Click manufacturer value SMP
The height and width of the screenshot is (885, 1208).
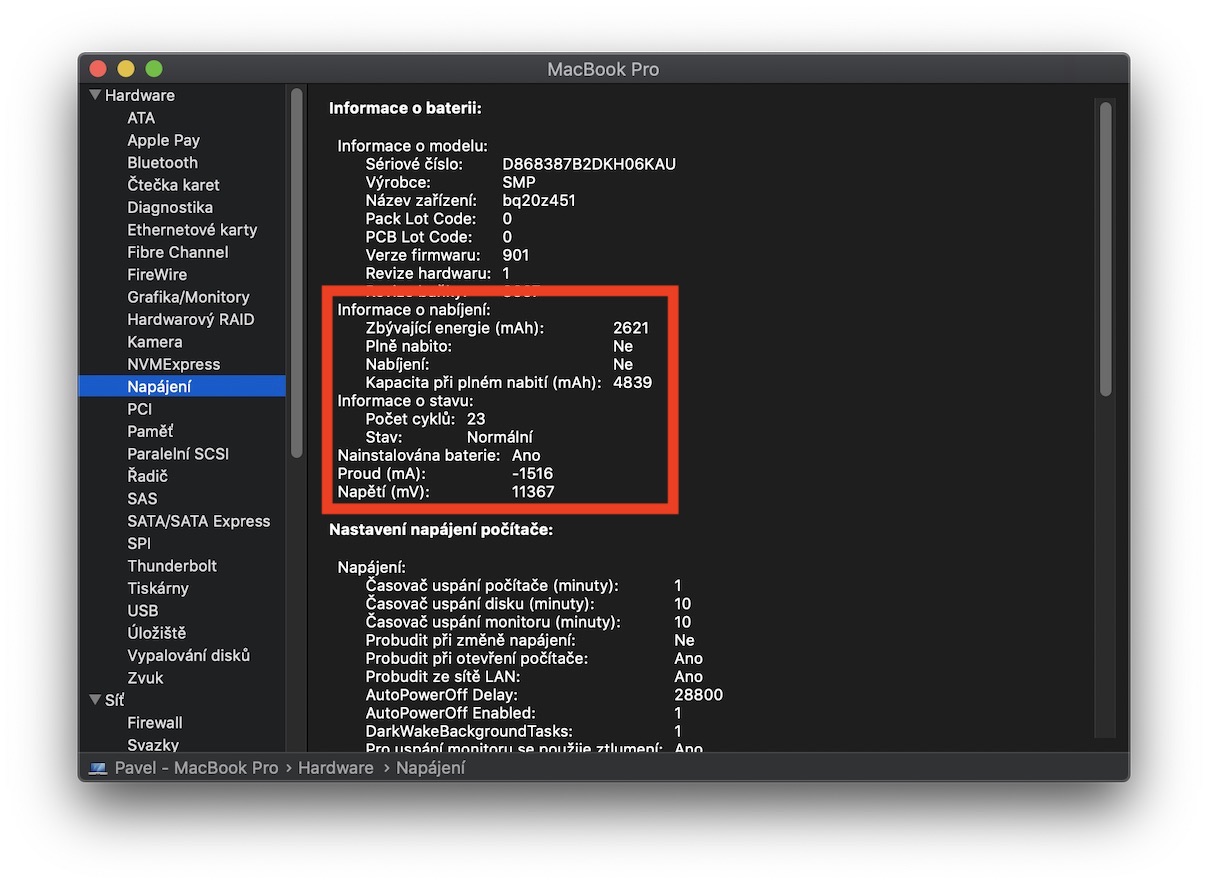click(518, 183)
